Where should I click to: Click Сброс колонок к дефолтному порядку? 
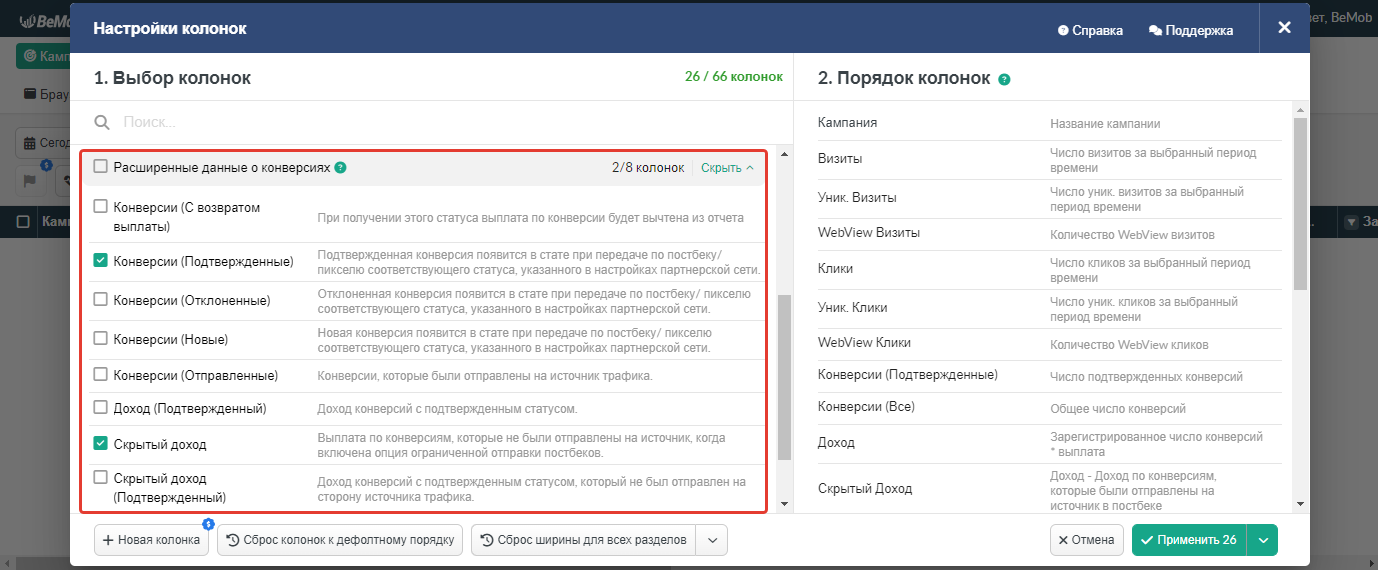click(x=340, y=540)
